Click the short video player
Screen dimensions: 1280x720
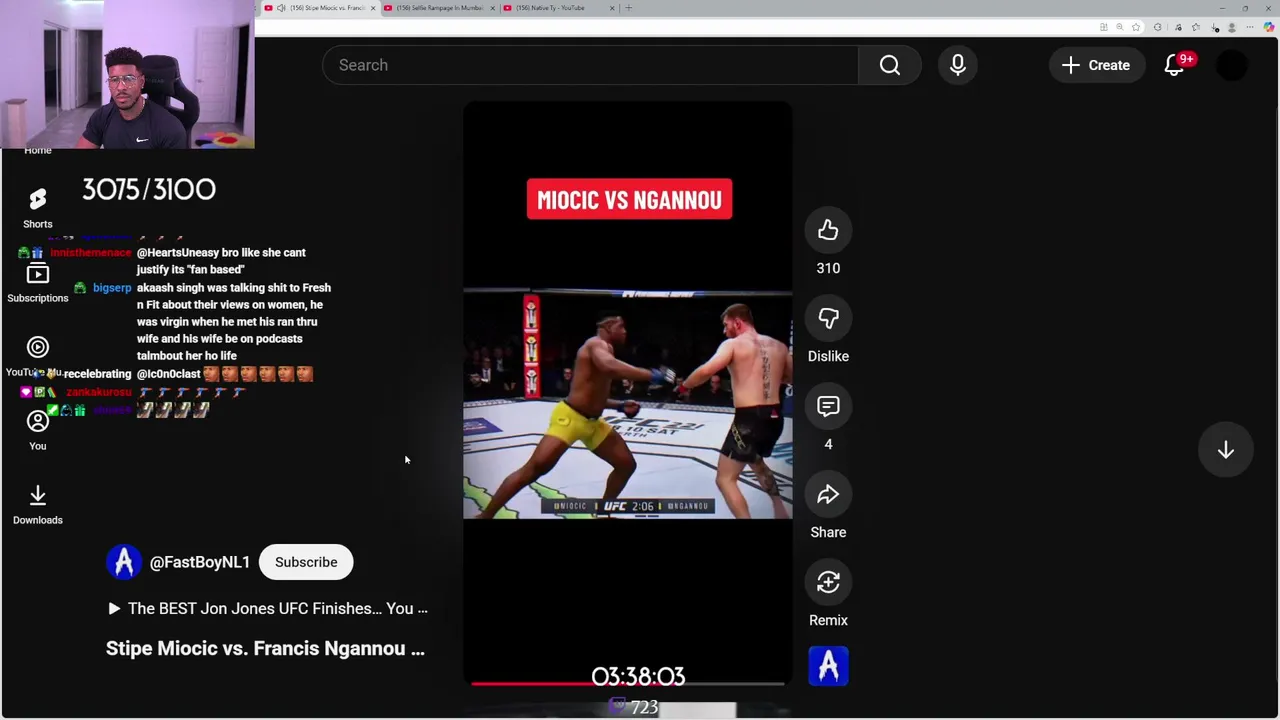628,393
